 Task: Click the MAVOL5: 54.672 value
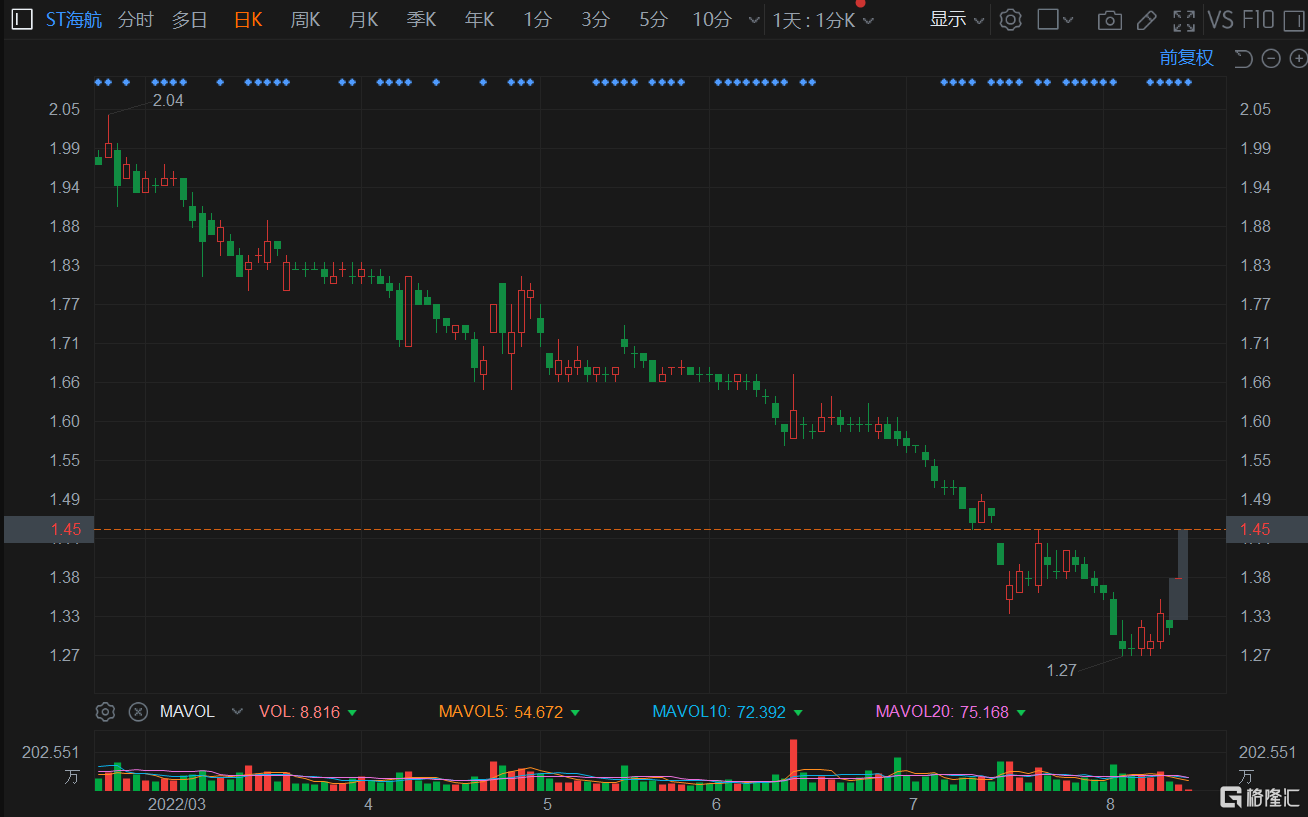[501, 712]
